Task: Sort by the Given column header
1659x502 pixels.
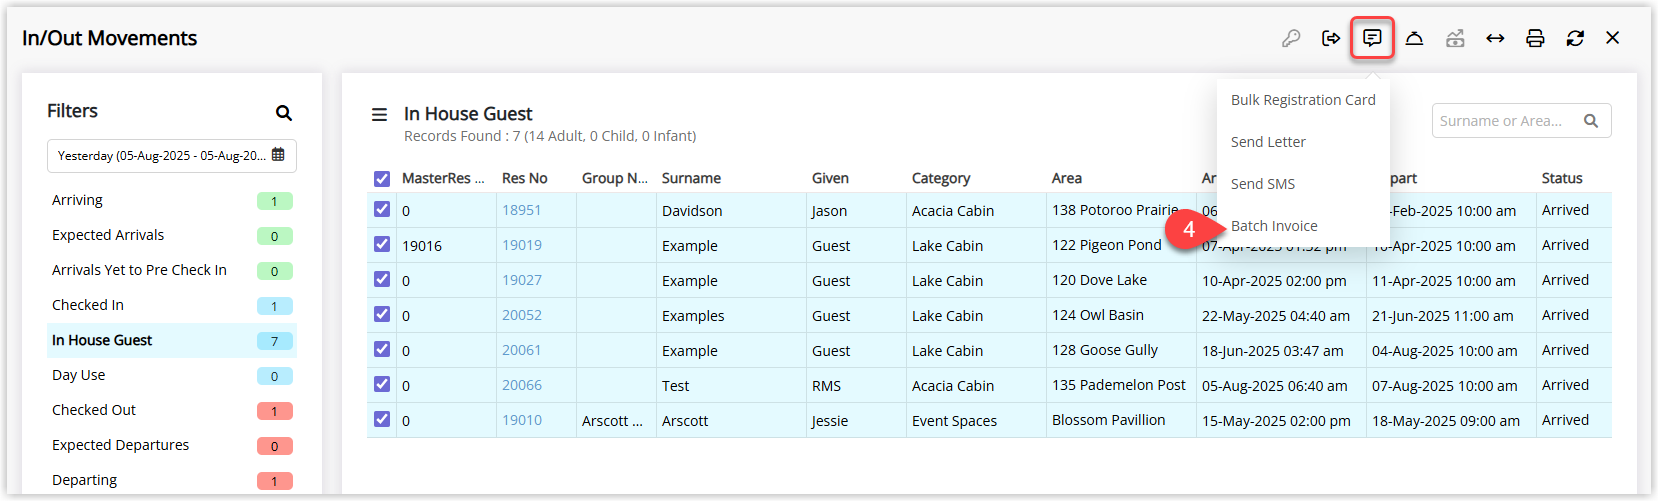Action: (x=830, y=178)
